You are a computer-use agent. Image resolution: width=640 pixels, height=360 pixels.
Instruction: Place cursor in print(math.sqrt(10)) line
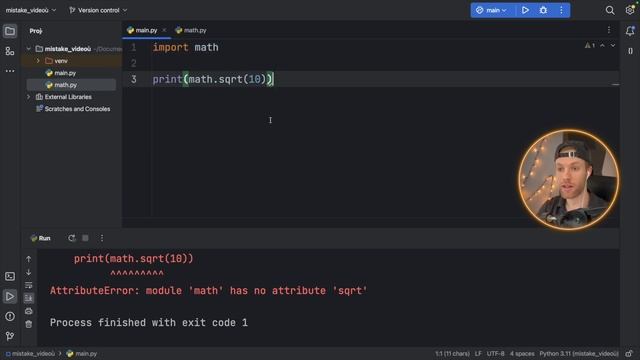213,79
